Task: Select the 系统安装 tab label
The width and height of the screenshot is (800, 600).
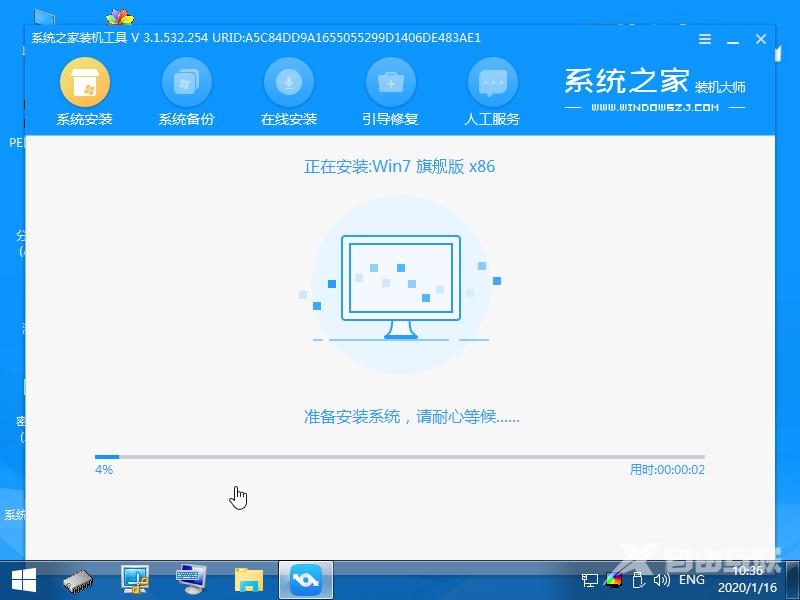Action: (x=84, y=119)
